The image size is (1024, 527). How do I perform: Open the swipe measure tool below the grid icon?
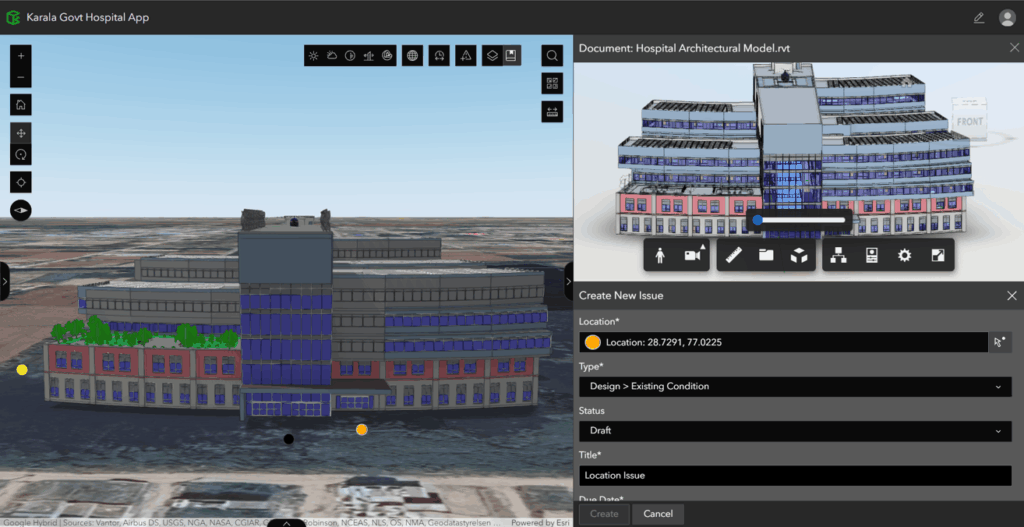(552, 111)
